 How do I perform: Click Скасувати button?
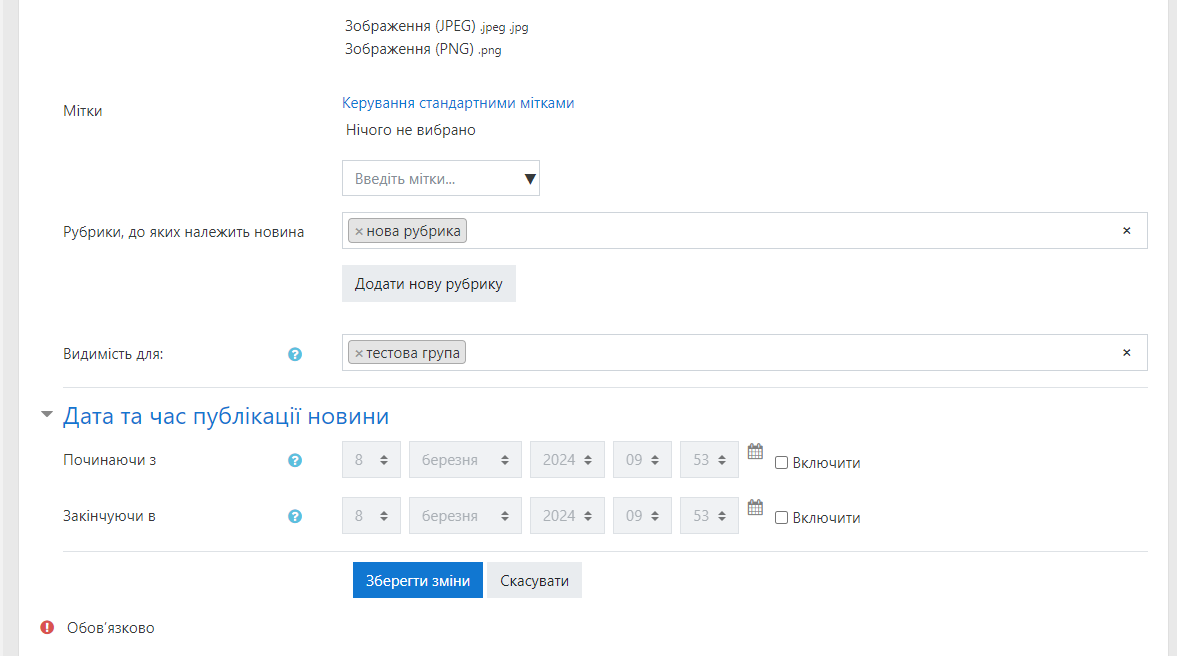(534, 580)
